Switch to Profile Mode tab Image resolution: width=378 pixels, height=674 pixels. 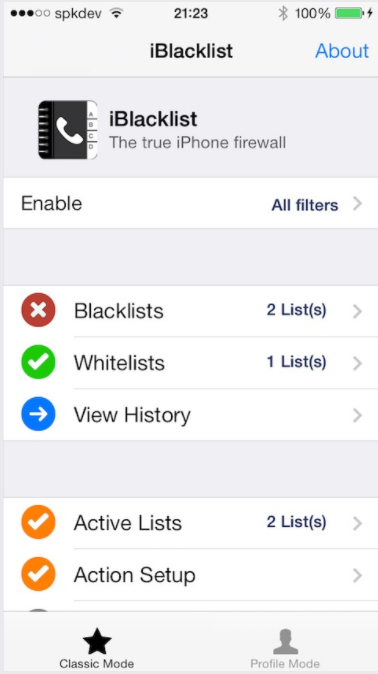click(285, 648)
